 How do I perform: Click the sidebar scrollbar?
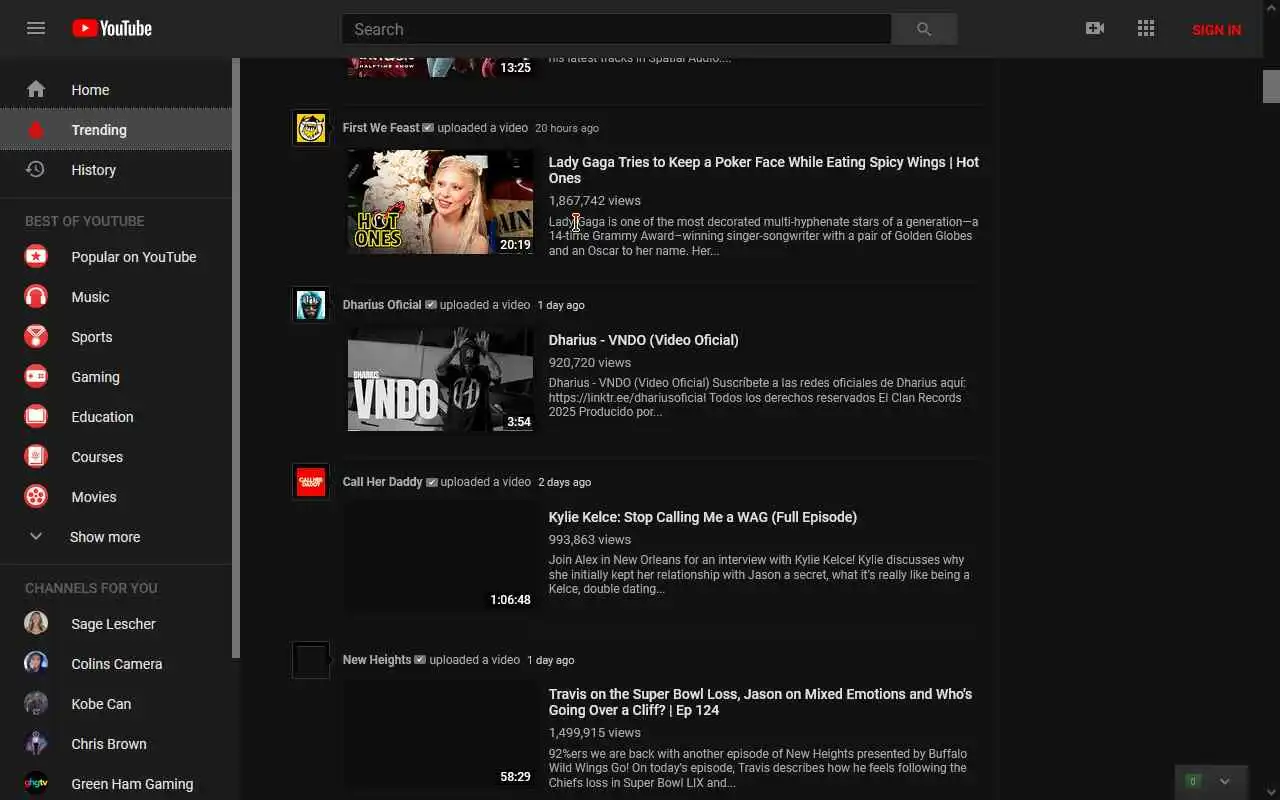[x=236, y=358]
